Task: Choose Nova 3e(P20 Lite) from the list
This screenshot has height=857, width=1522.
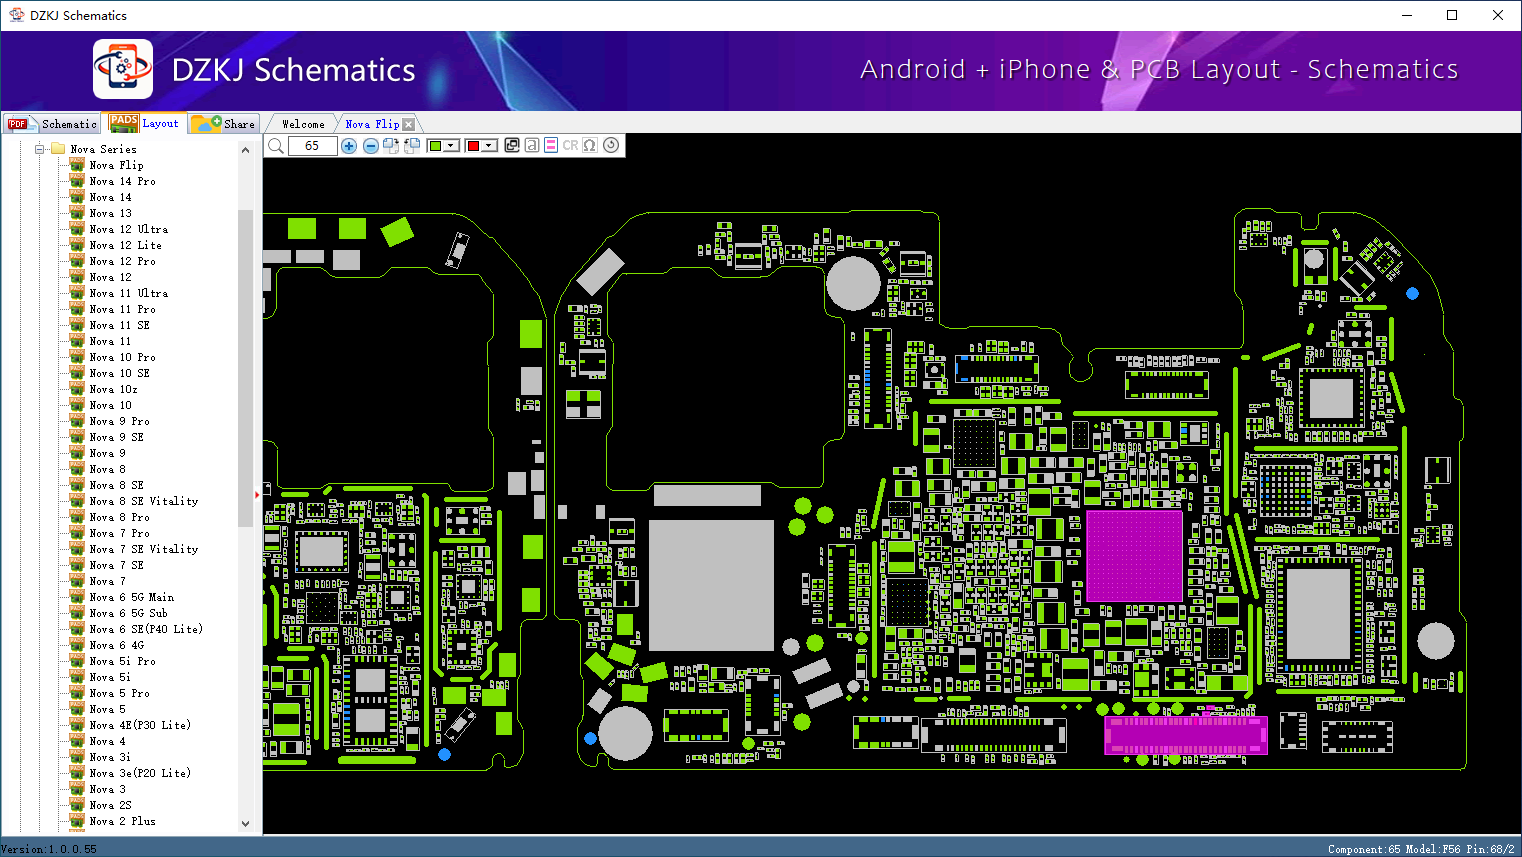Action: [140, 773]
